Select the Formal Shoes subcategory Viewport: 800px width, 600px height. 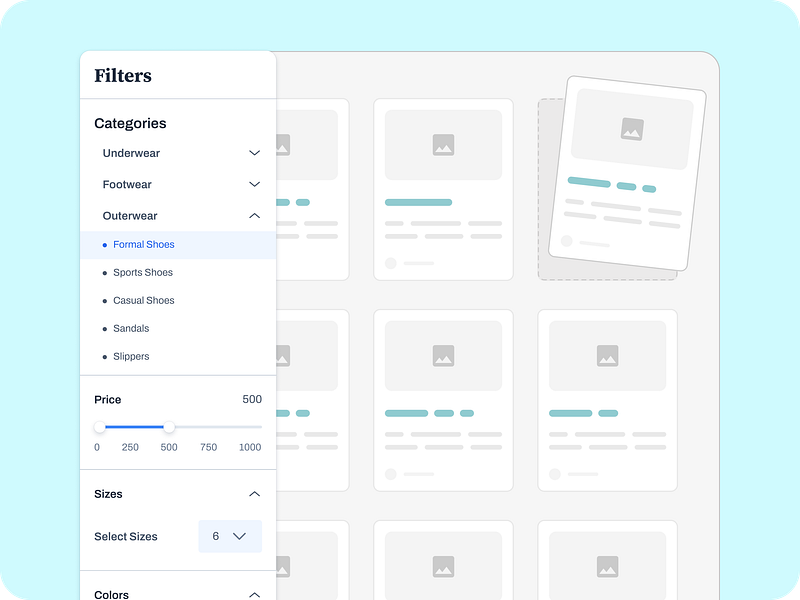click(x=178, y=245)
